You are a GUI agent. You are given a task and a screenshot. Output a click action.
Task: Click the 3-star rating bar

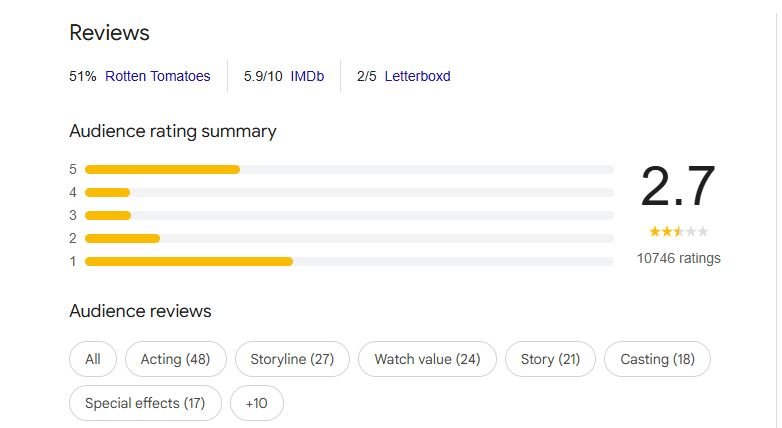349,215
